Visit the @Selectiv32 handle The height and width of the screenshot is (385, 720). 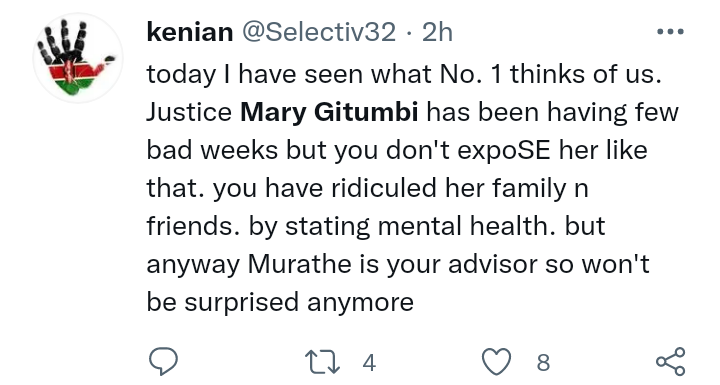[319, 32]
